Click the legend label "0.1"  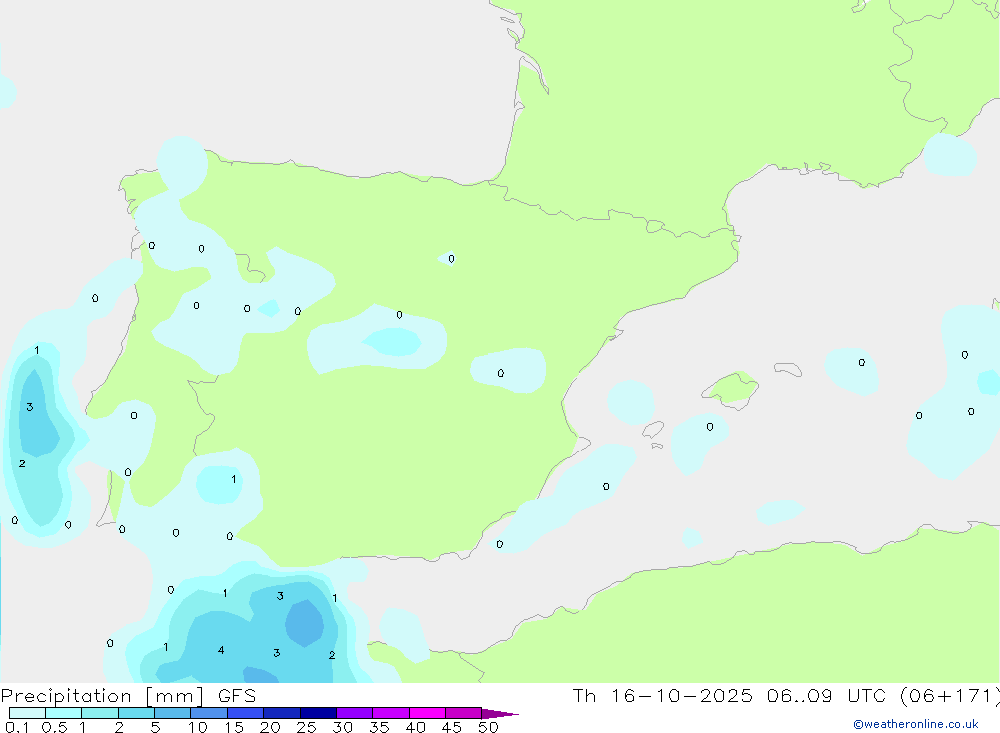click(16, 727)
